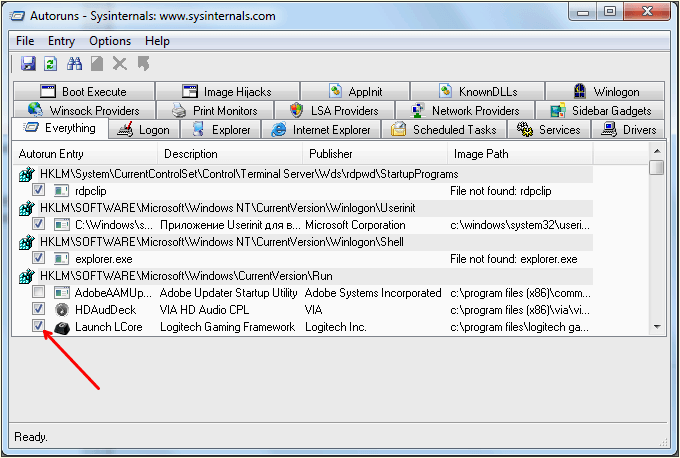Uncheck the HDAudDeck checkbox
The height and width of the screenshot is (458, 680).
38,308
